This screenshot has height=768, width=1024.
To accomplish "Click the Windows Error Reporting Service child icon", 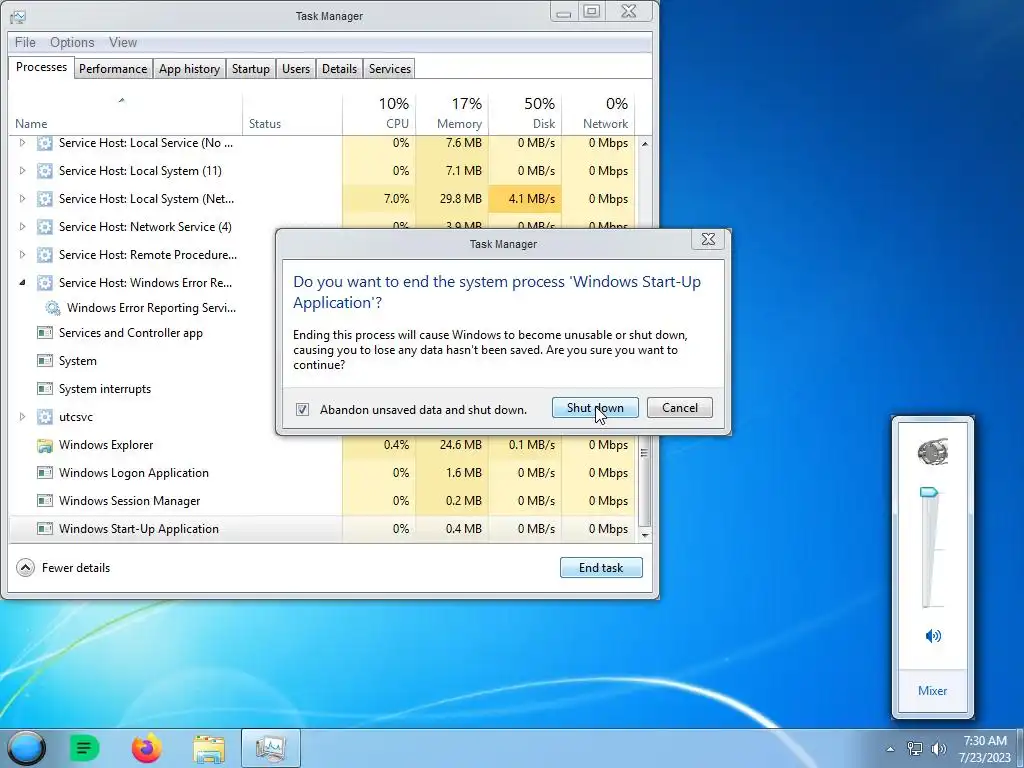I will click(x=52, y=308).
